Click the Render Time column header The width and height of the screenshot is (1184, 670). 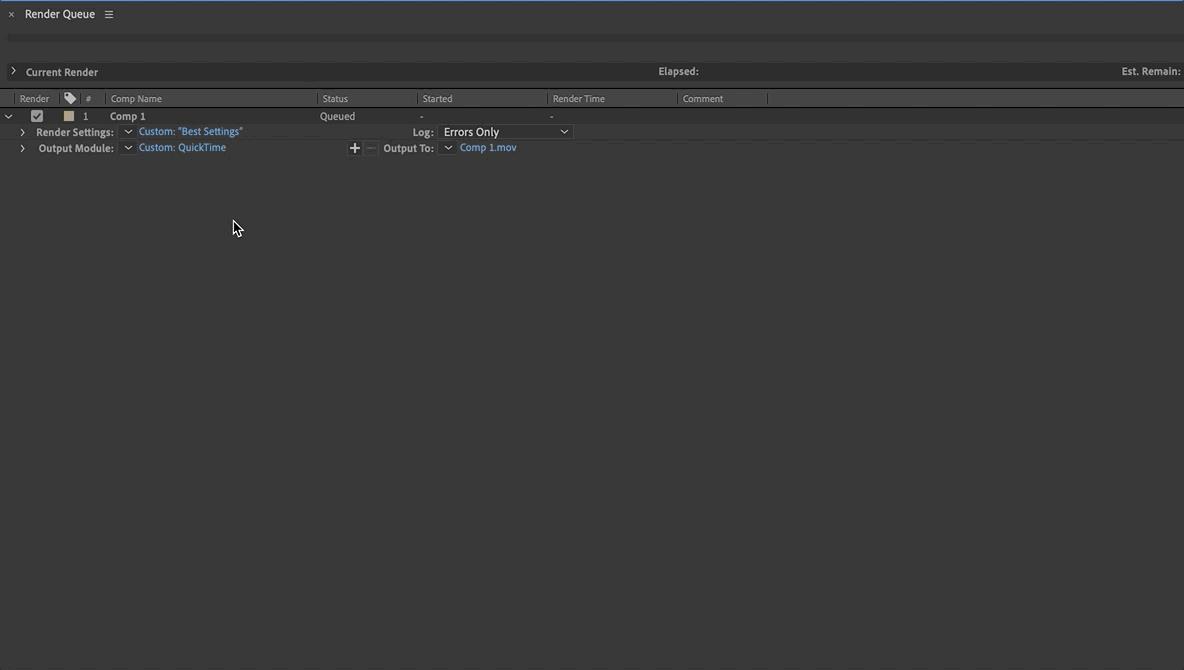coord(578,99)
